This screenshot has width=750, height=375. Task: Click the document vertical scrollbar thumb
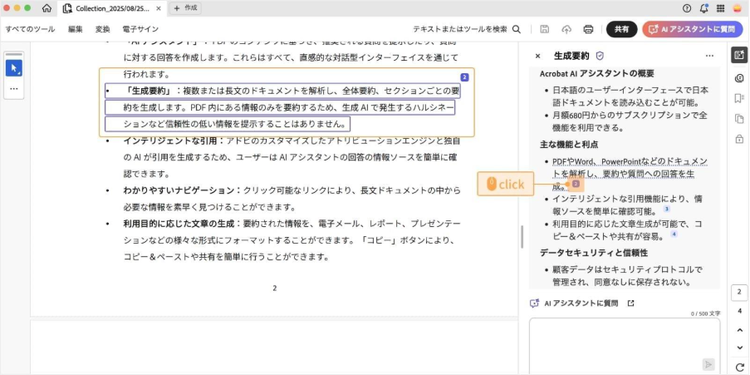(x=522, y=236)
